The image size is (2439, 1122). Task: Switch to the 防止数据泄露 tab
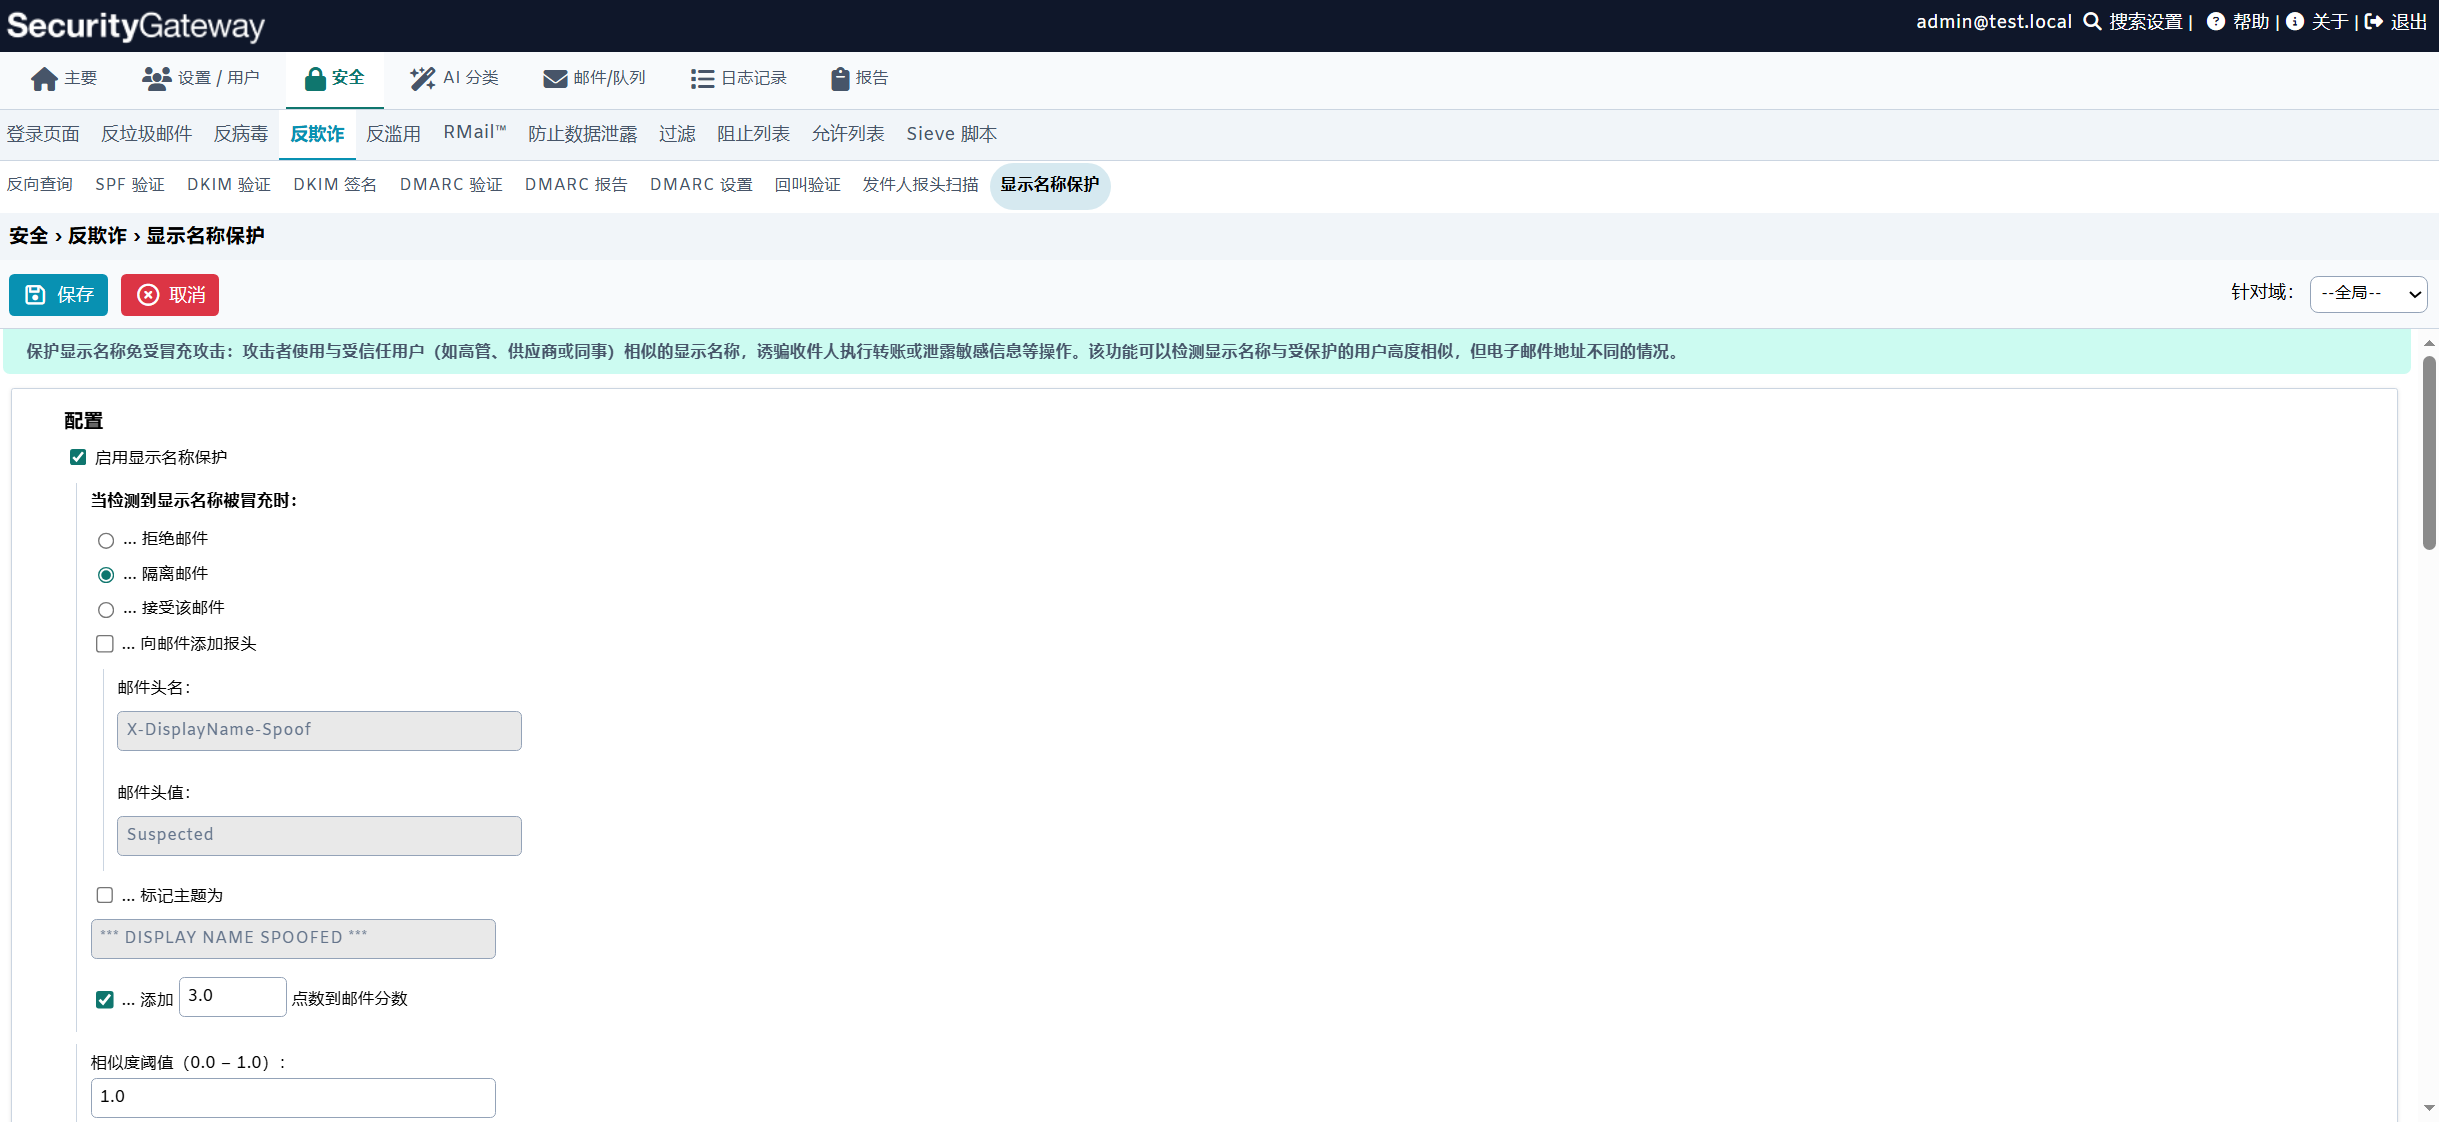[582, 134]
